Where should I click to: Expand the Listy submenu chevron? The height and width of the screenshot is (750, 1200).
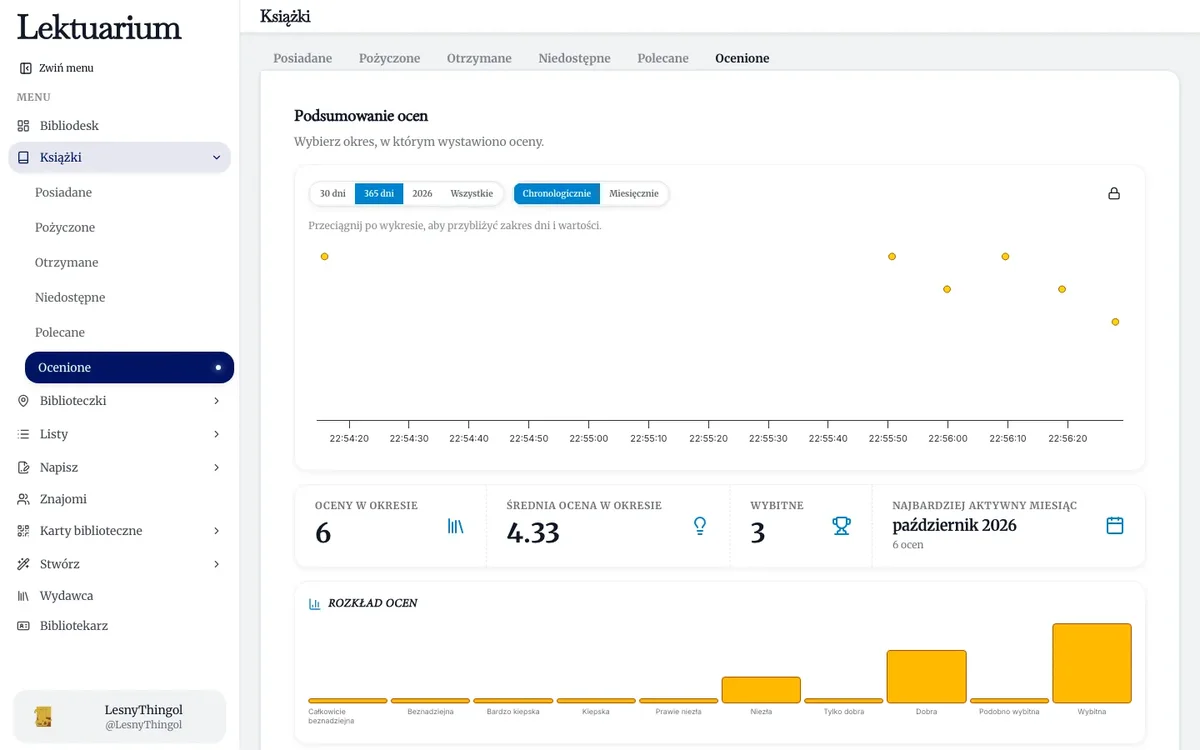click(x=217, y=434)
